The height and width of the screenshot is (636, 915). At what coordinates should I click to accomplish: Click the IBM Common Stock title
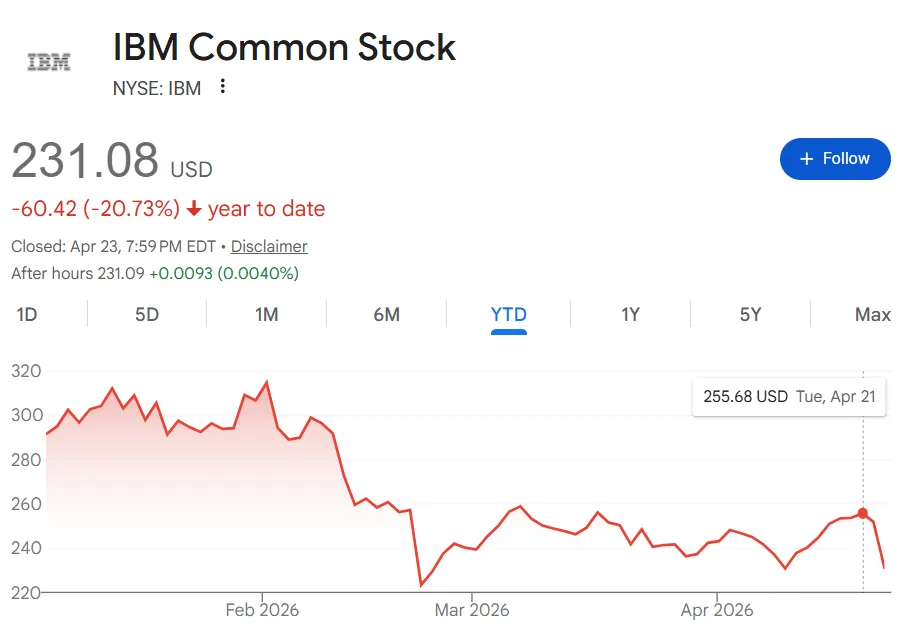pyautogui.click(x=284, y=47)
